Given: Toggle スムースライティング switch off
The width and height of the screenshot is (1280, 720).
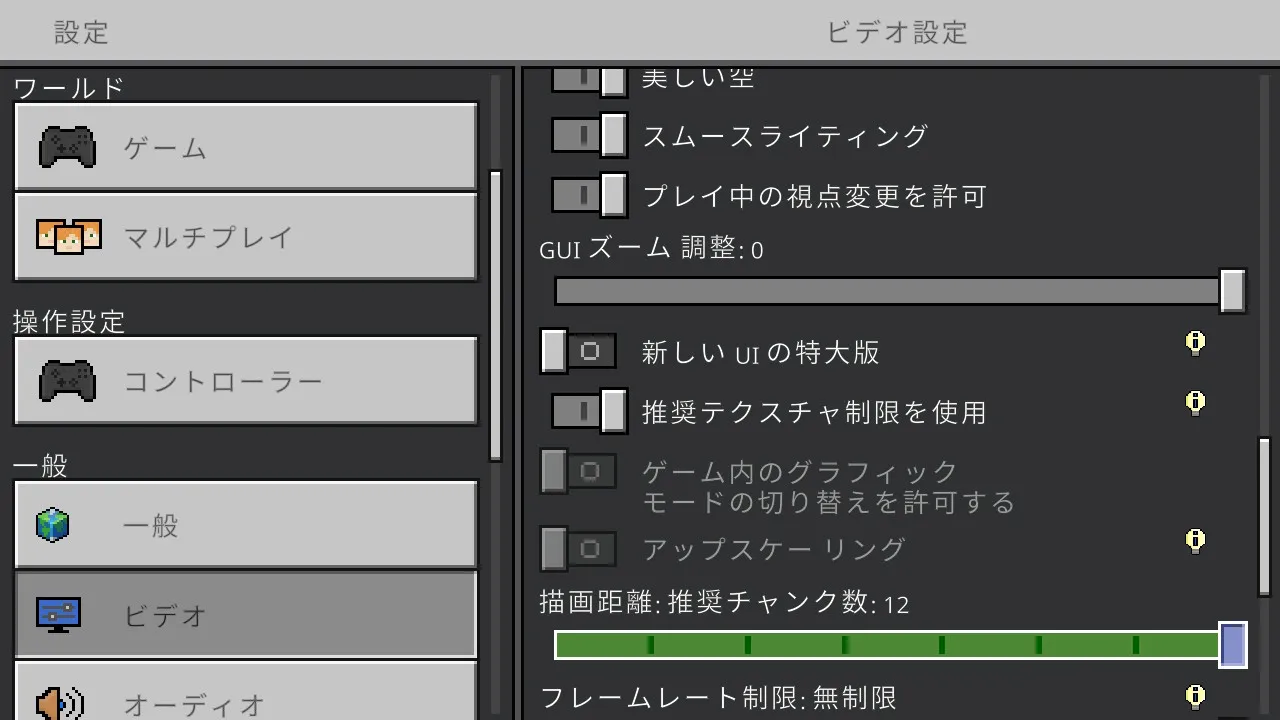Looking at the screenshot, I should point(589,136).
